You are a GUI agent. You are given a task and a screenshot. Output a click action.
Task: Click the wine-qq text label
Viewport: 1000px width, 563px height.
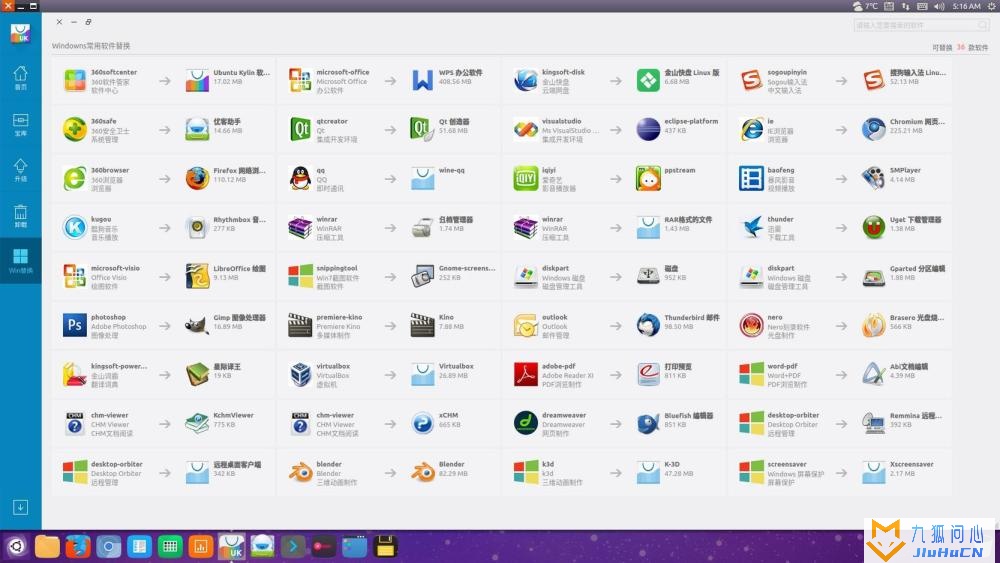[452, 170]
